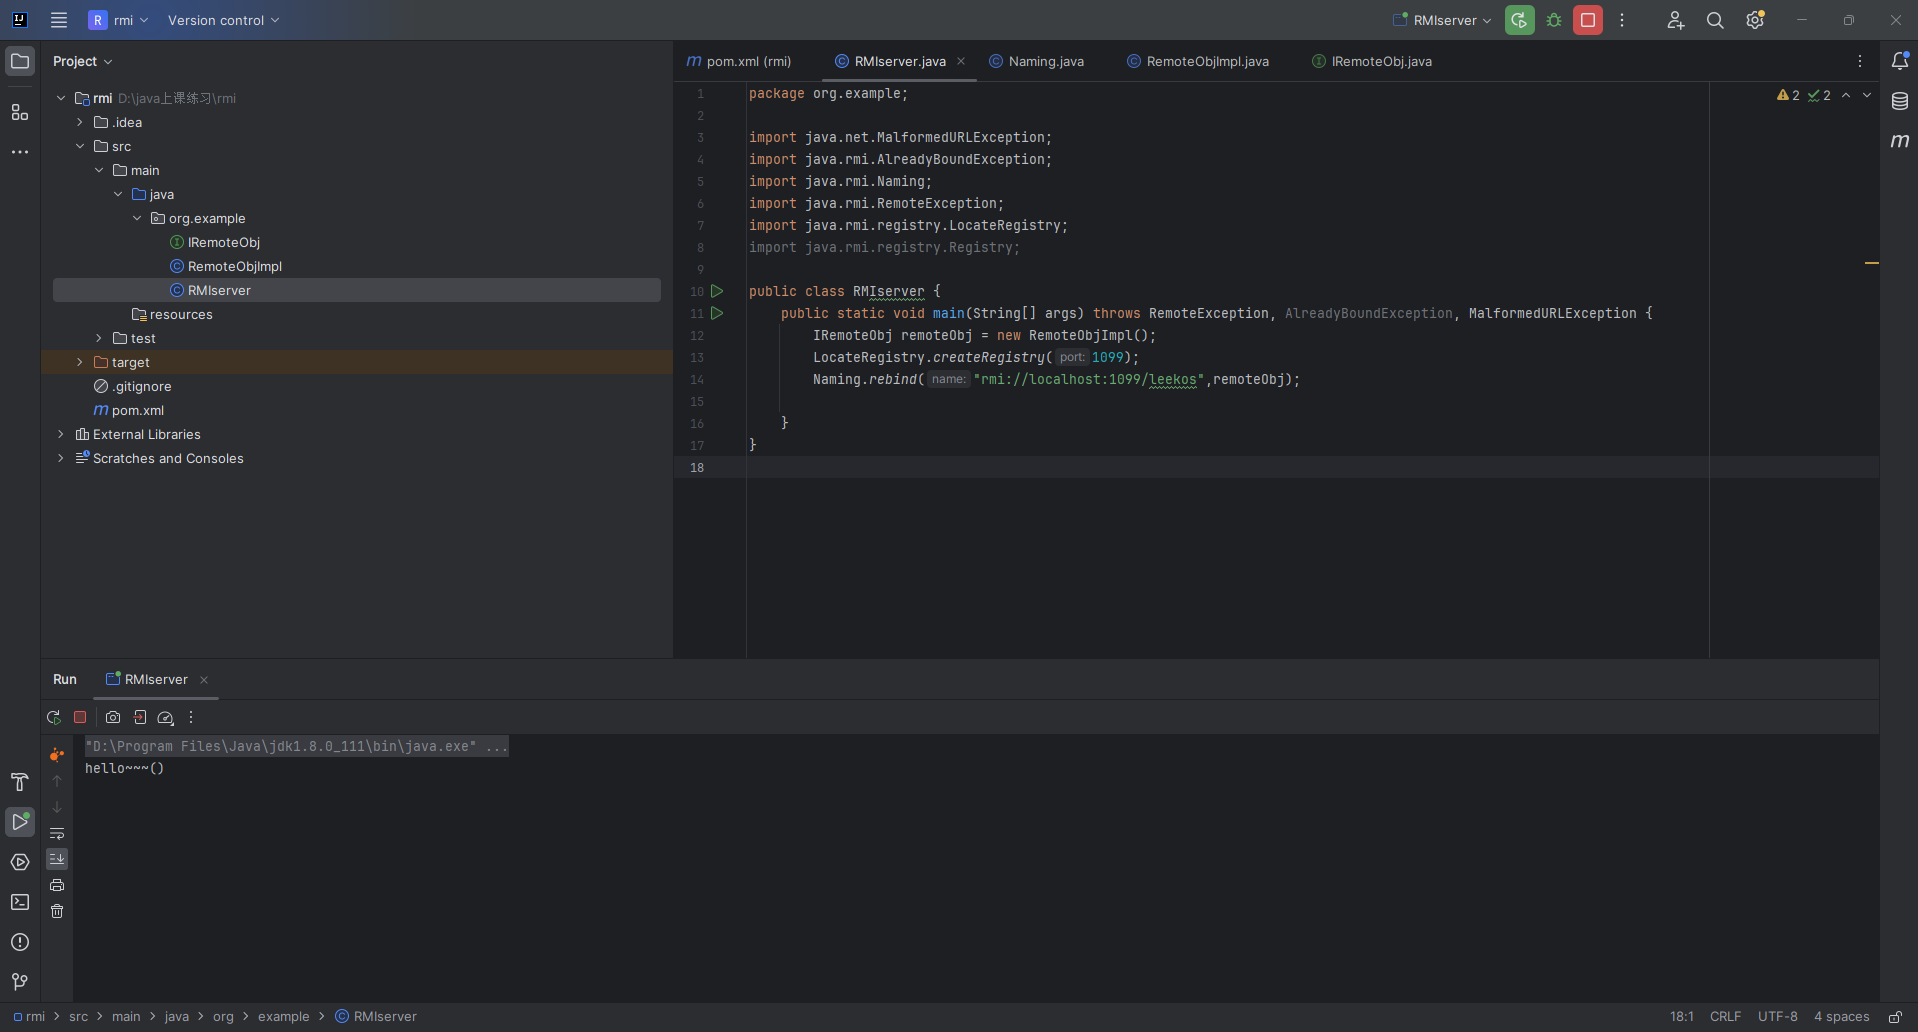Screen dimensions: 1918x1032
Task: Toggle read-only lock in status bar
Action: 1895,1016
